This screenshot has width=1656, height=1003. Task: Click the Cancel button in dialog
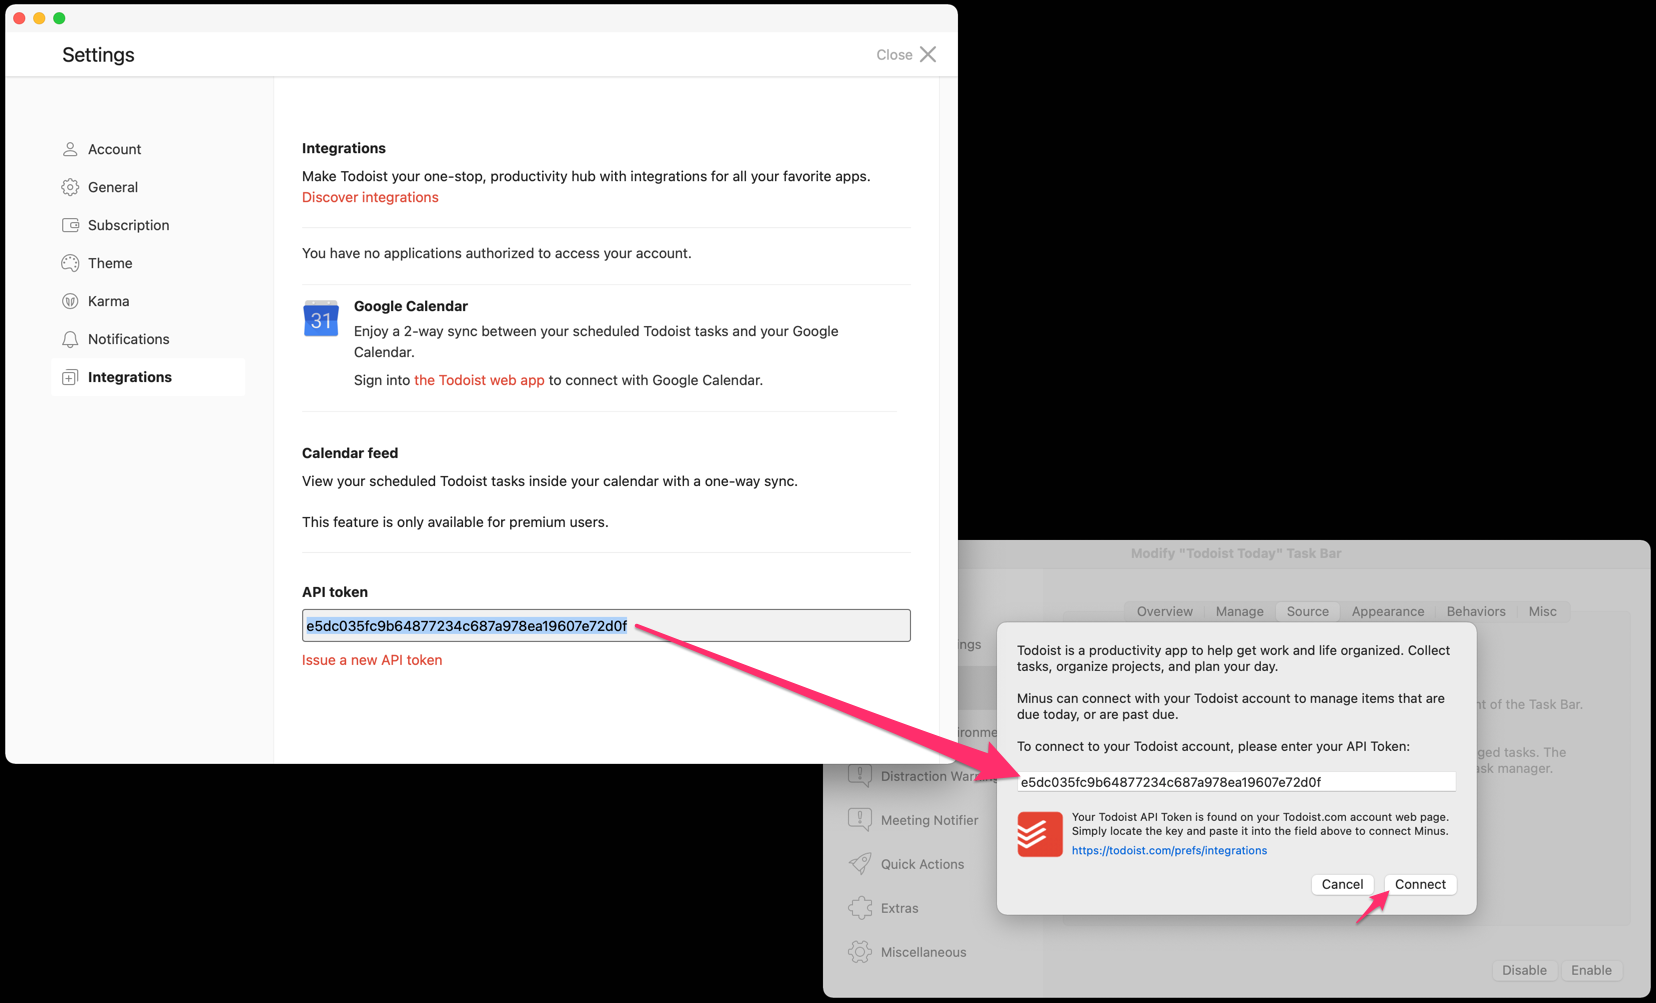[1342, 884]
